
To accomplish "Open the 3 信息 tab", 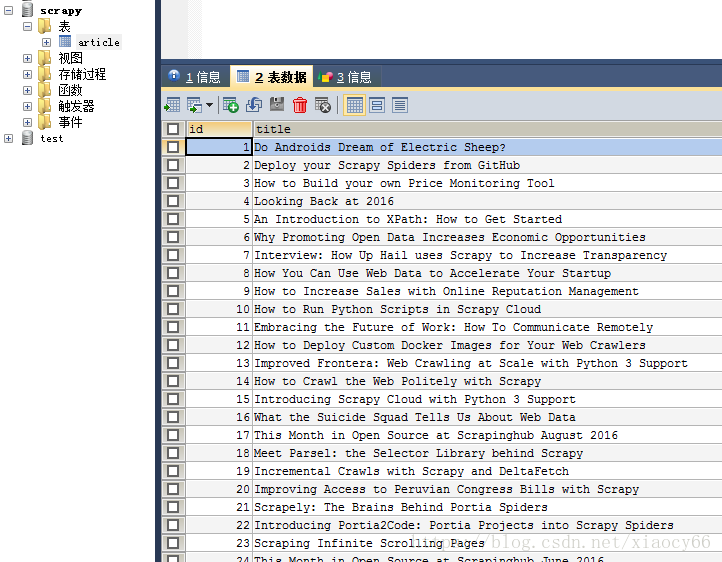I will pyautogui.click(x=345, y=76).
